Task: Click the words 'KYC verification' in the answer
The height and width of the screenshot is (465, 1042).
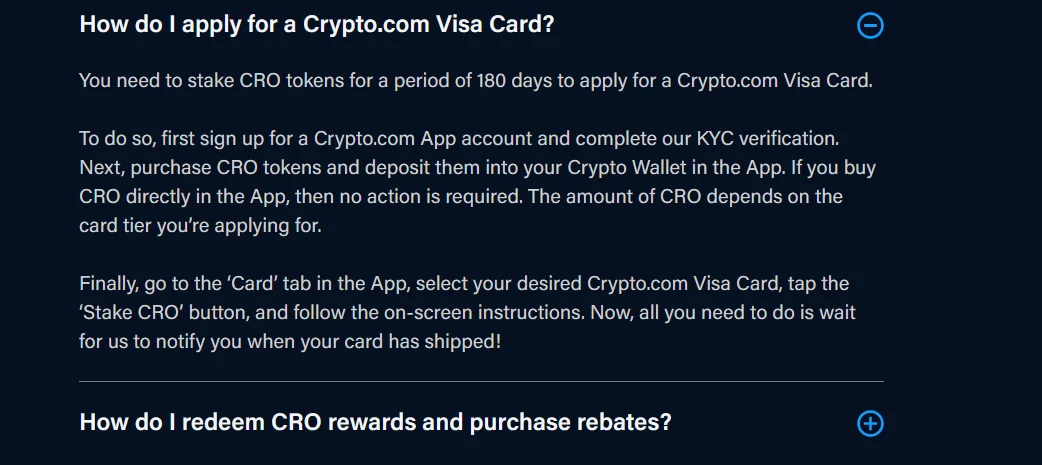Action: 768,139
